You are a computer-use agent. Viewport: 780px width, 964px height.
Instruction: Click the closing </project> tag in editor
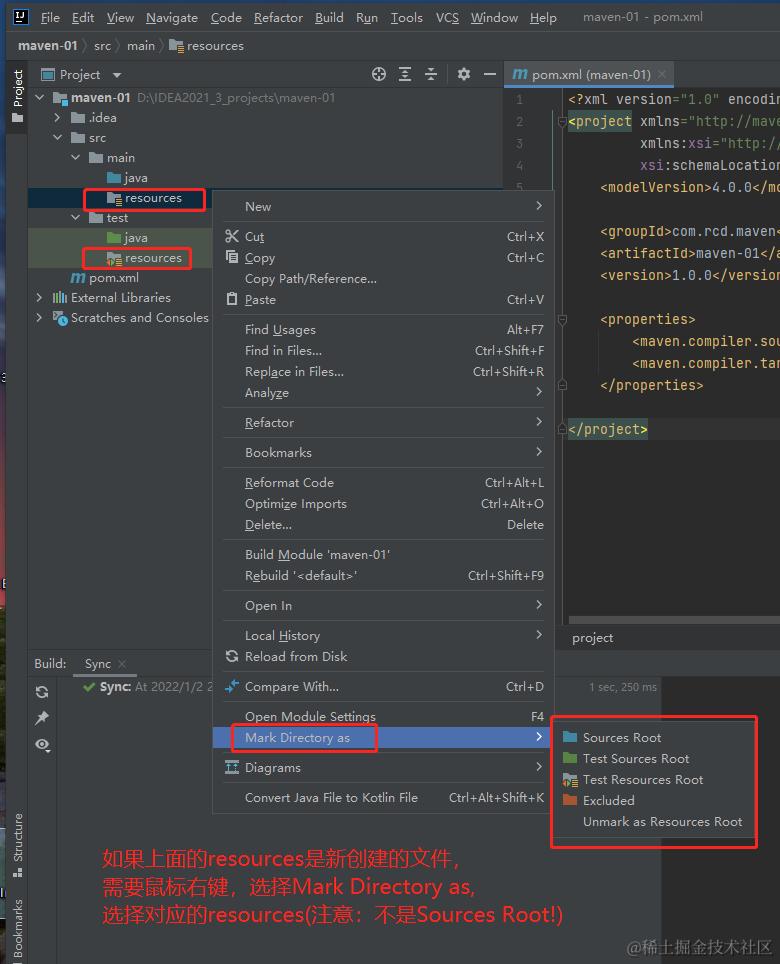tap(607, 429)
